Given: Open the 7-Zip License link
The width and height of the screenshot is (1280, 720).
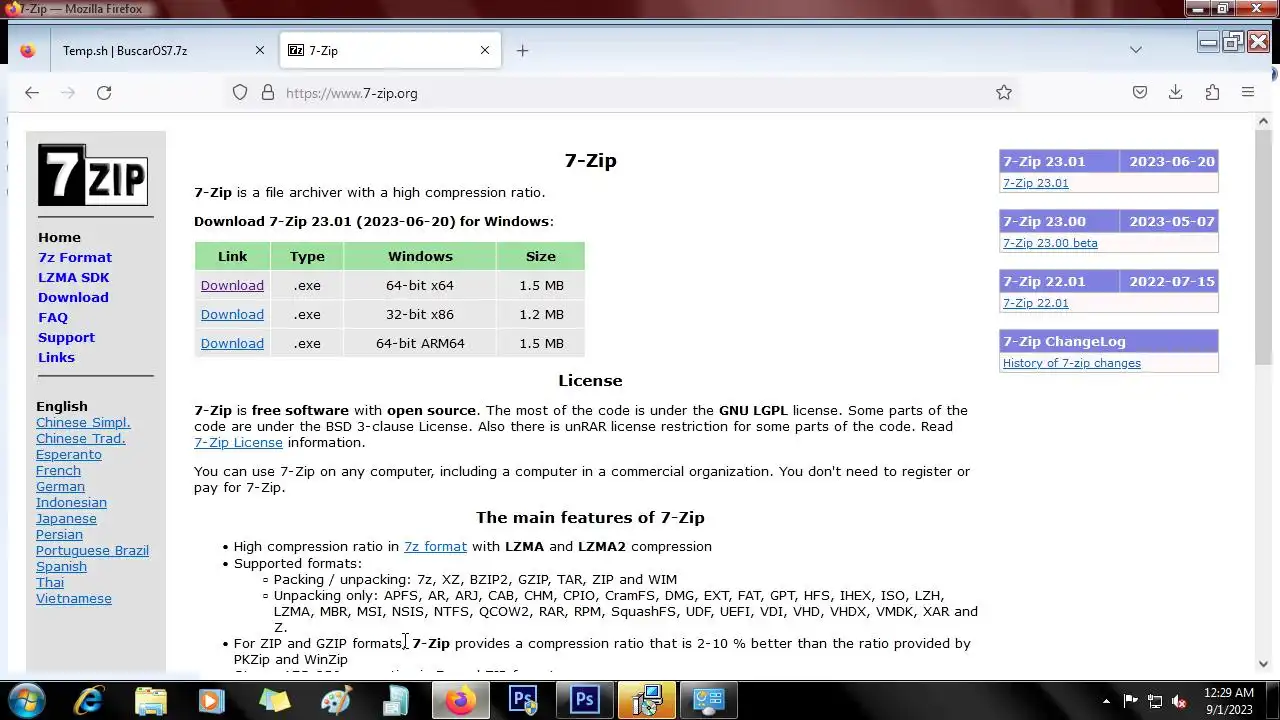Looking at the screenshot, I should point(238,443).
